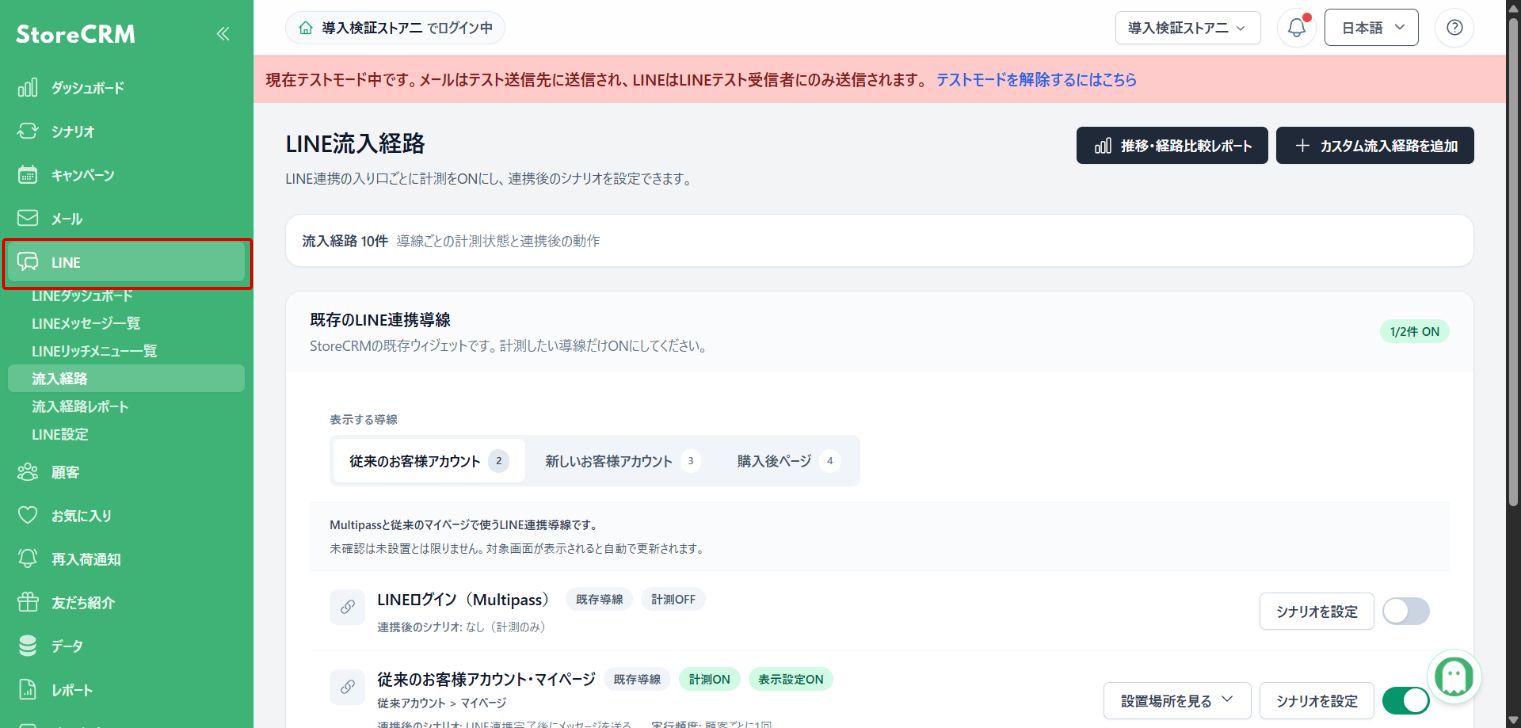Collapse the sidebar with the double-chevron icon

point(223,34)
